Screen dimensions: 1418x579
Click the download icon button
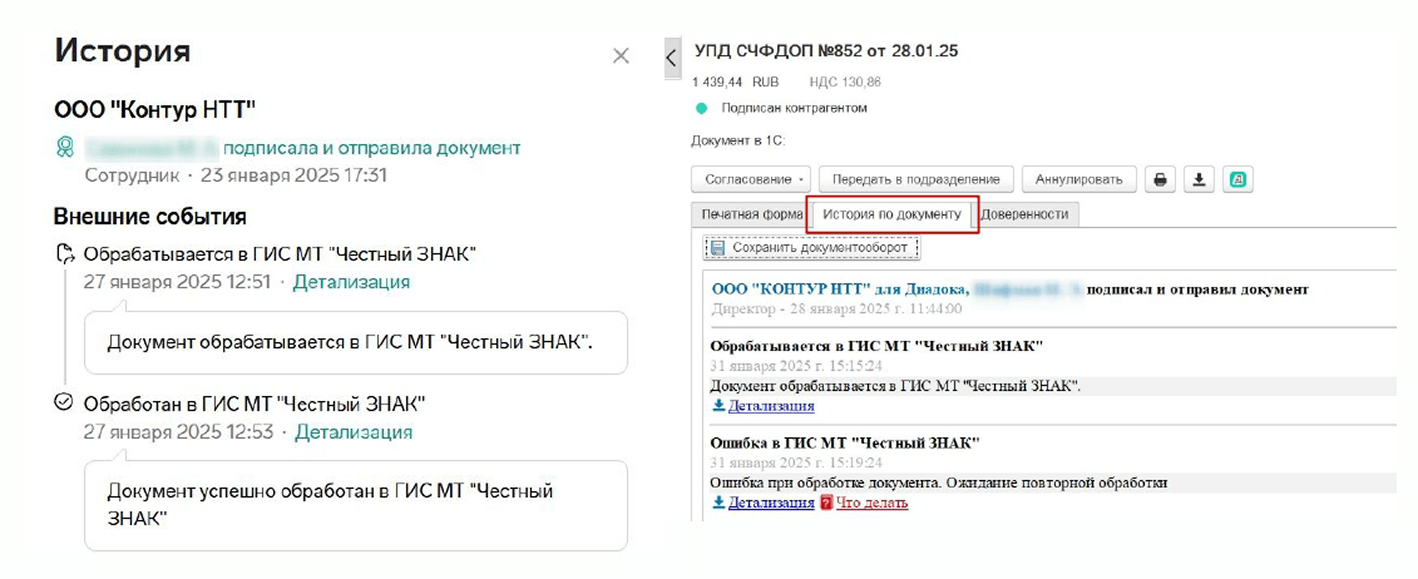pos(1199,179)
